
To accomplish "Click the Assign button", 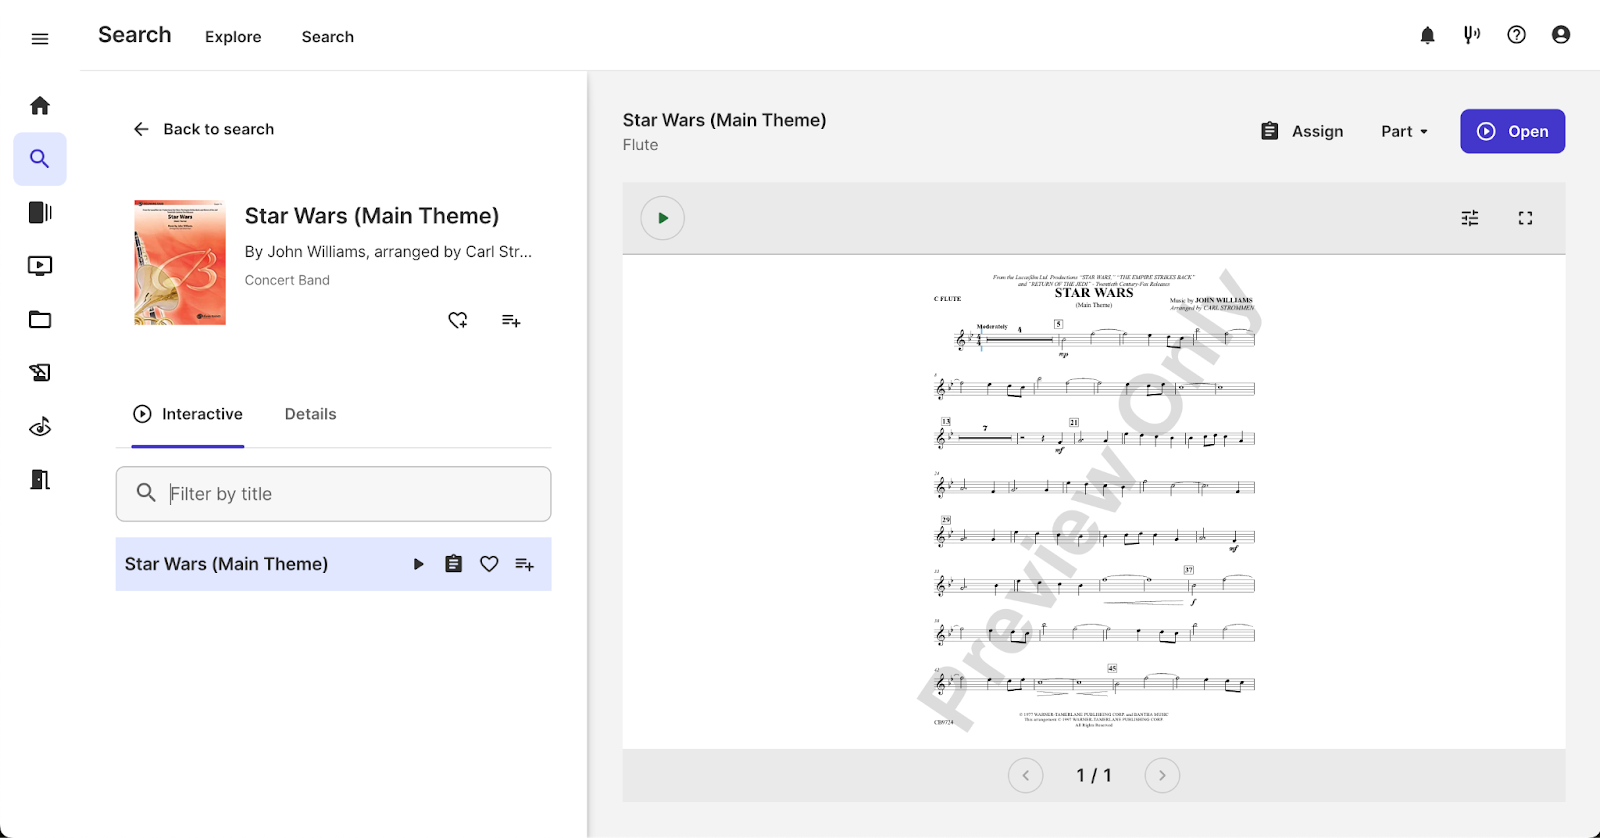I will pyautogui.click(x=1302, y=131).
